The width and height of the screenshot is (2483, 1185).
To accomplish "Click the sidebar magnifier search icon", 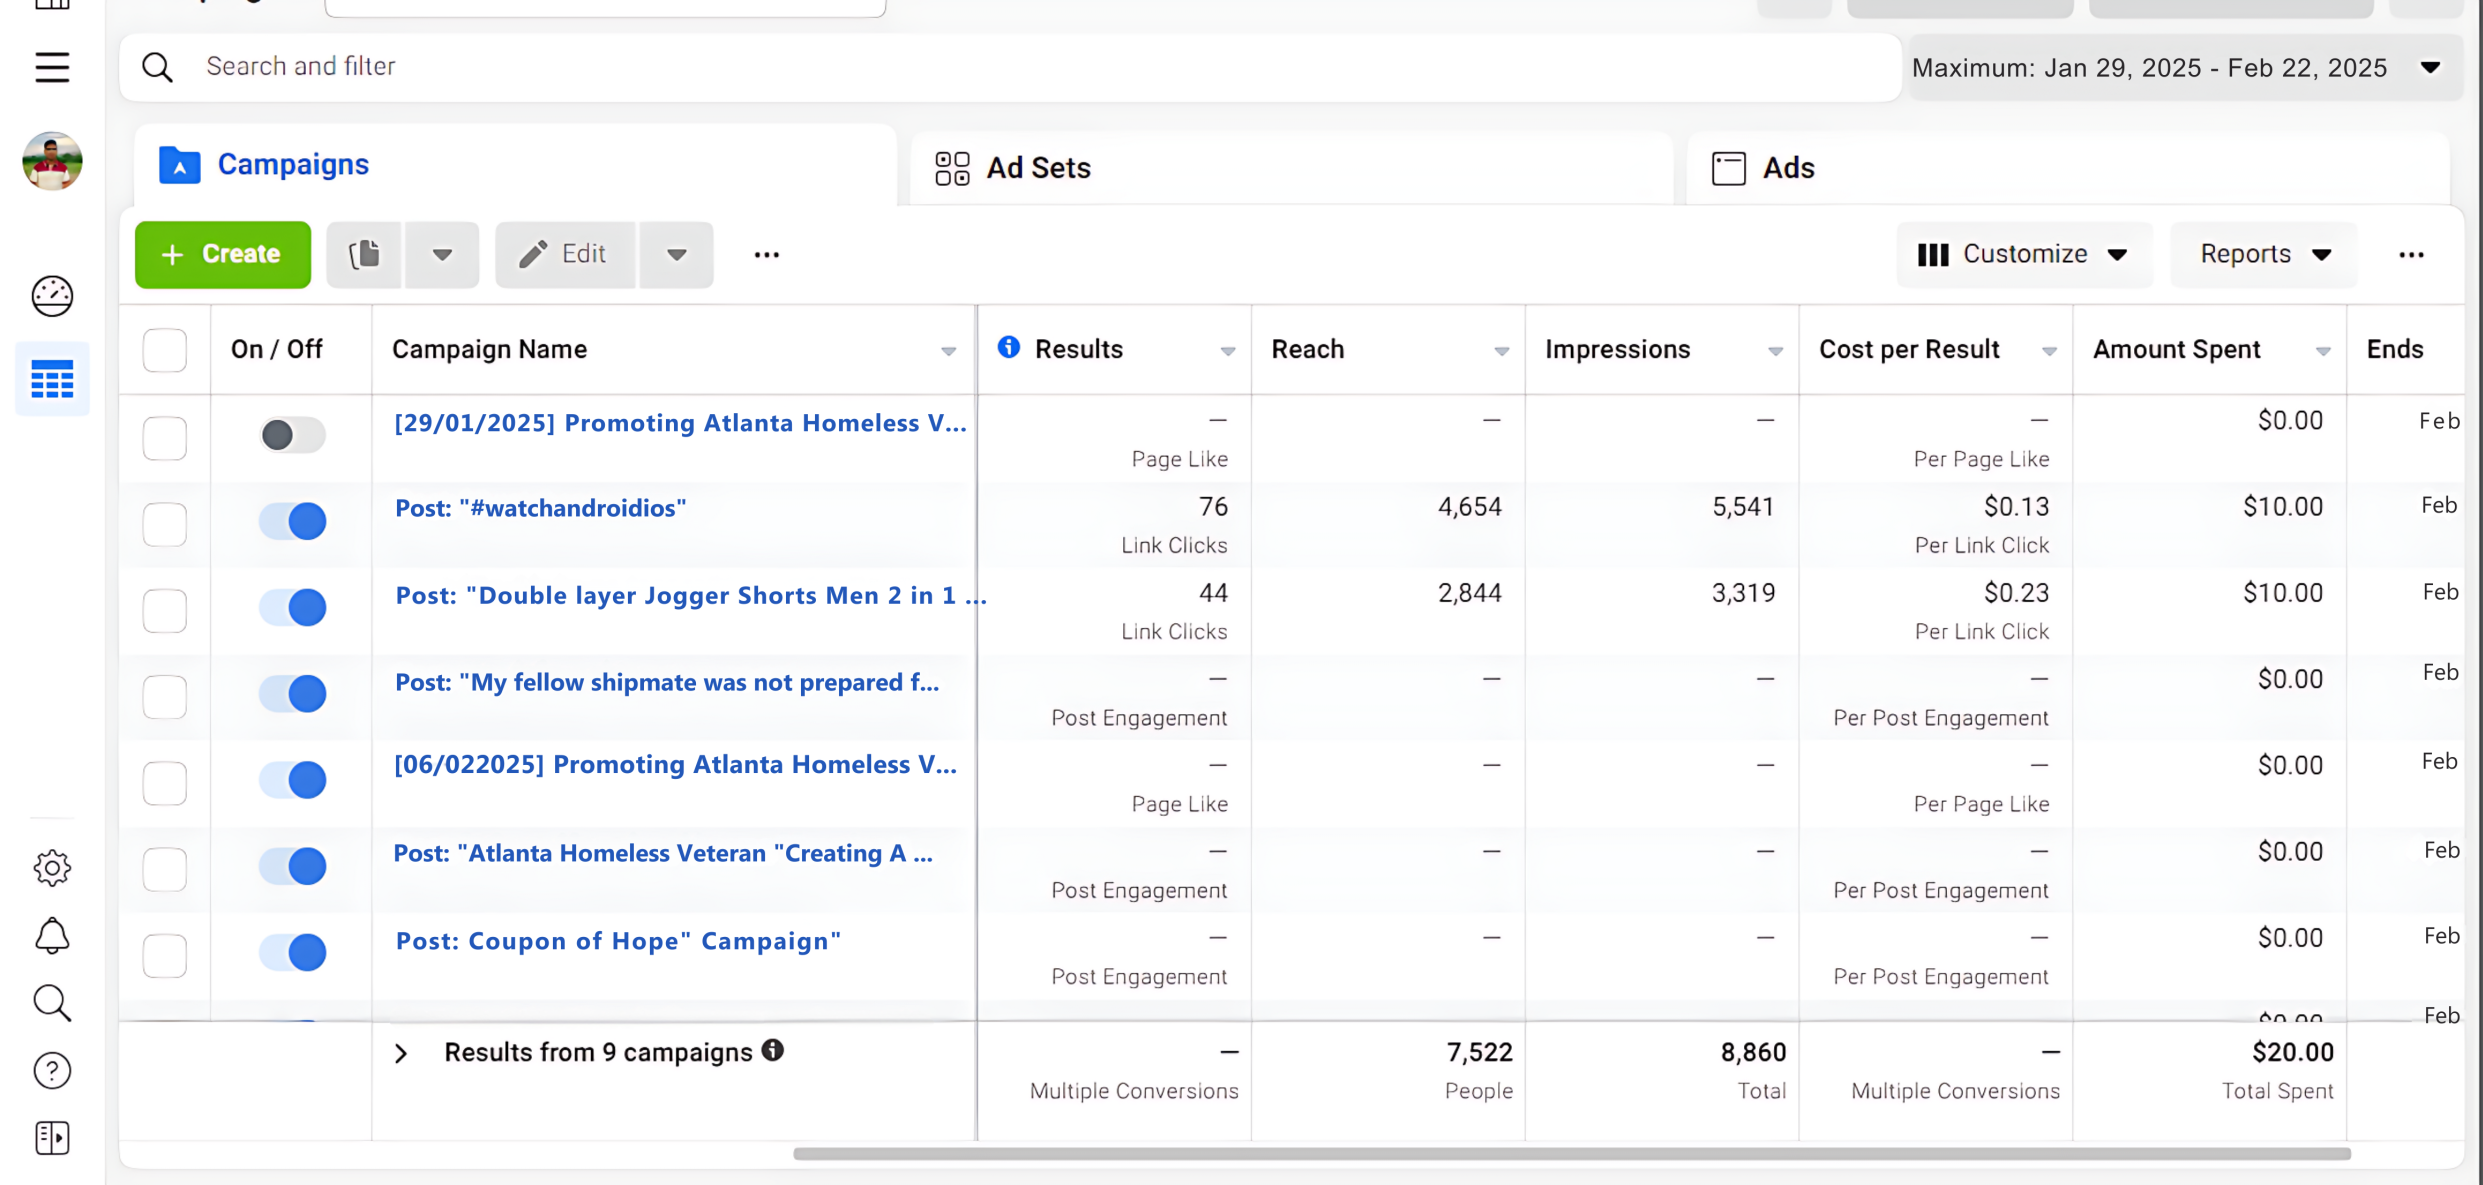I will click(x=52, y=1003).
